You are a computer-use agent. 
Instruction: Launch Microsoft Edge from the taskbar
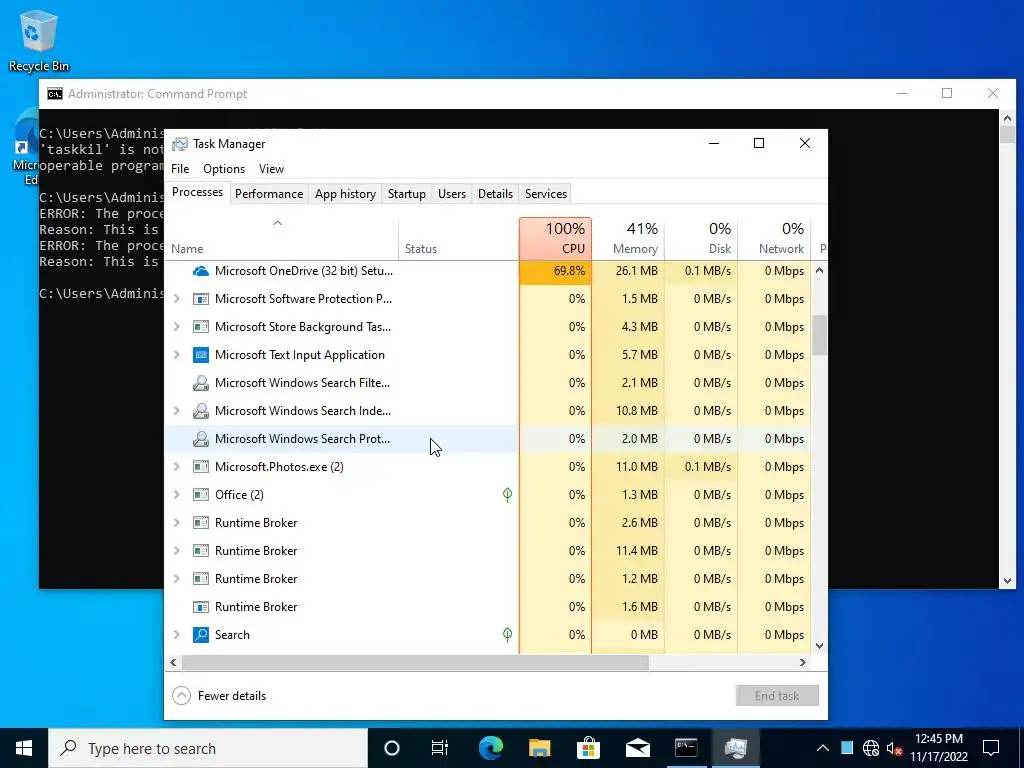pos(490,748)
